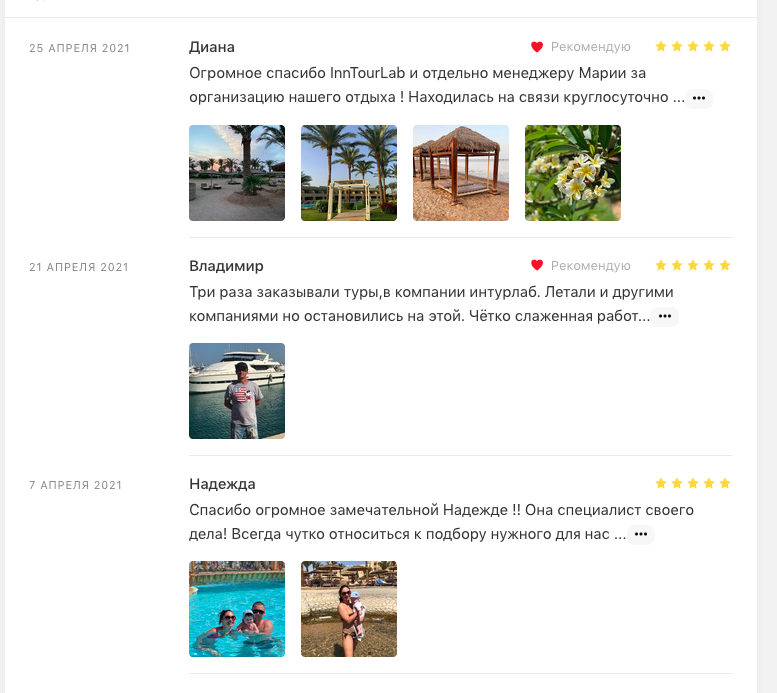Click the star rating on Диана's review
The height and width of the screenshot is (693, 777).
(693, 47)
